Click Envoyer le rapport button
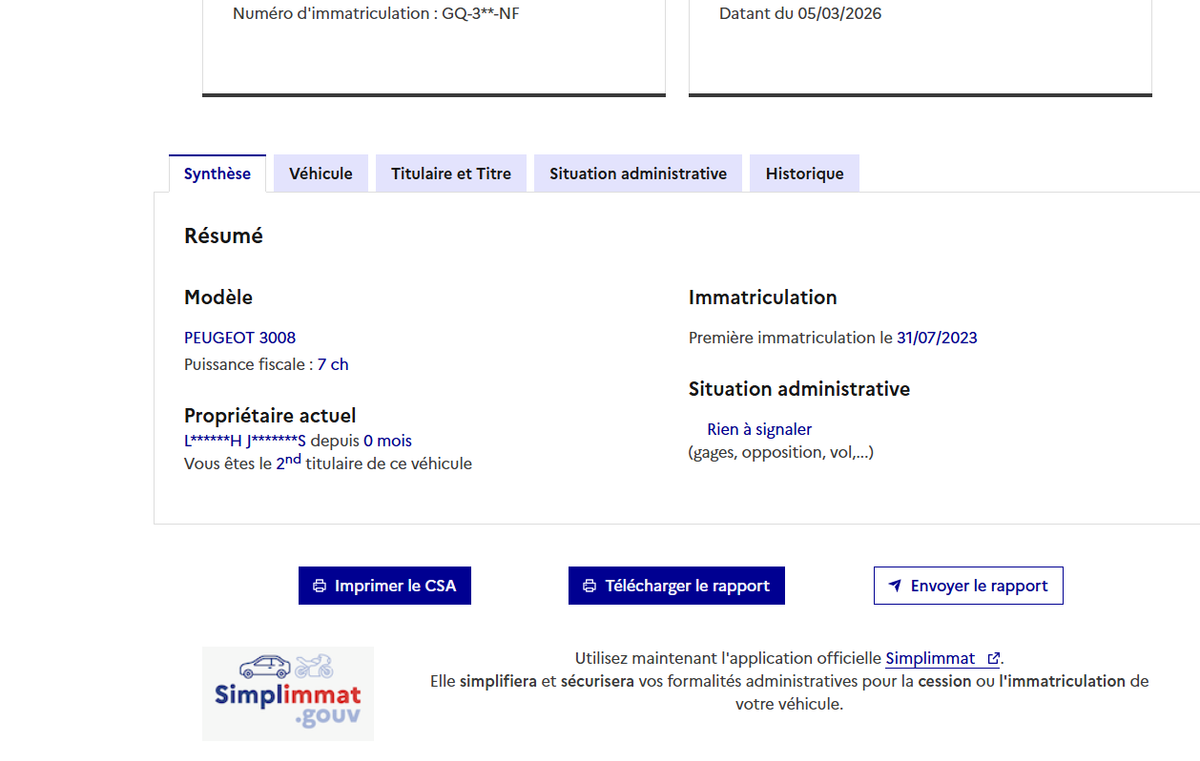 [x=968, y=586]
